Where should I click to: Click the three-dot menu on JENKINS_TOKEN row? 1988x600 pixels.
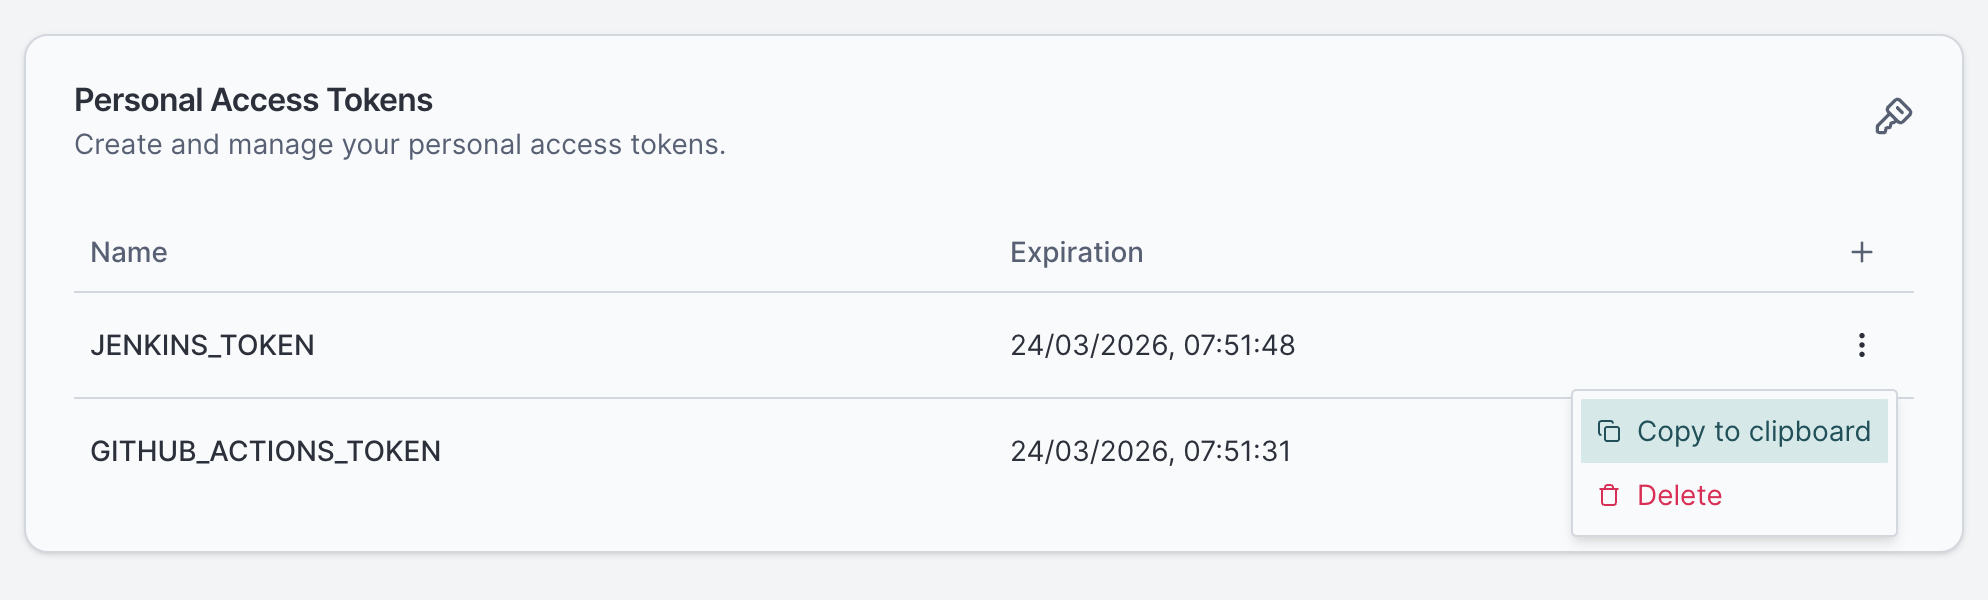tap(1861, 345)
